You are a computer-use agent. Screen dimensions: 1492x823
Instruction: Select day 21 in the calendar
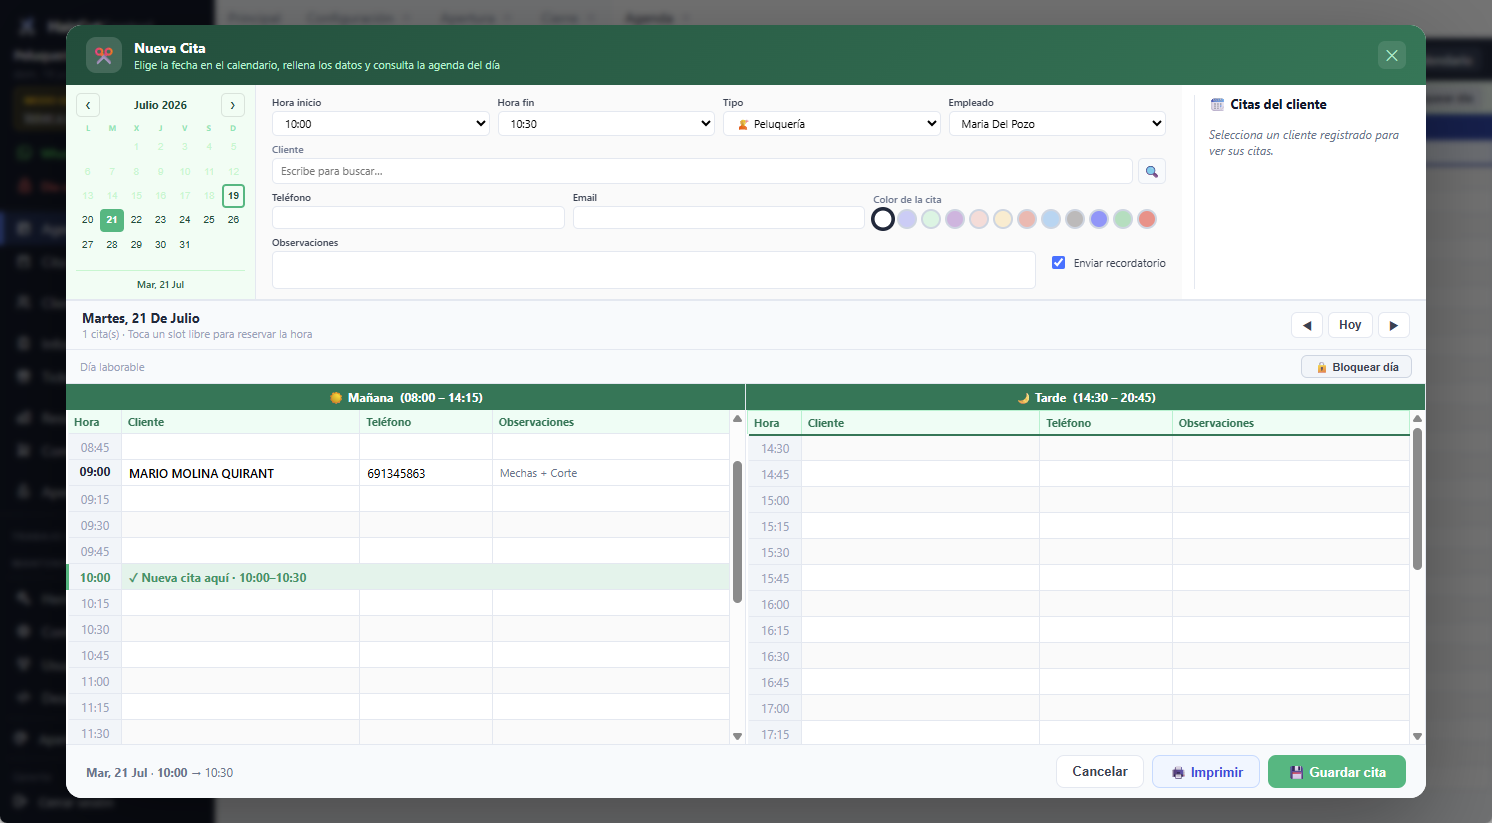pyautogui.click(x=112, y=220)
